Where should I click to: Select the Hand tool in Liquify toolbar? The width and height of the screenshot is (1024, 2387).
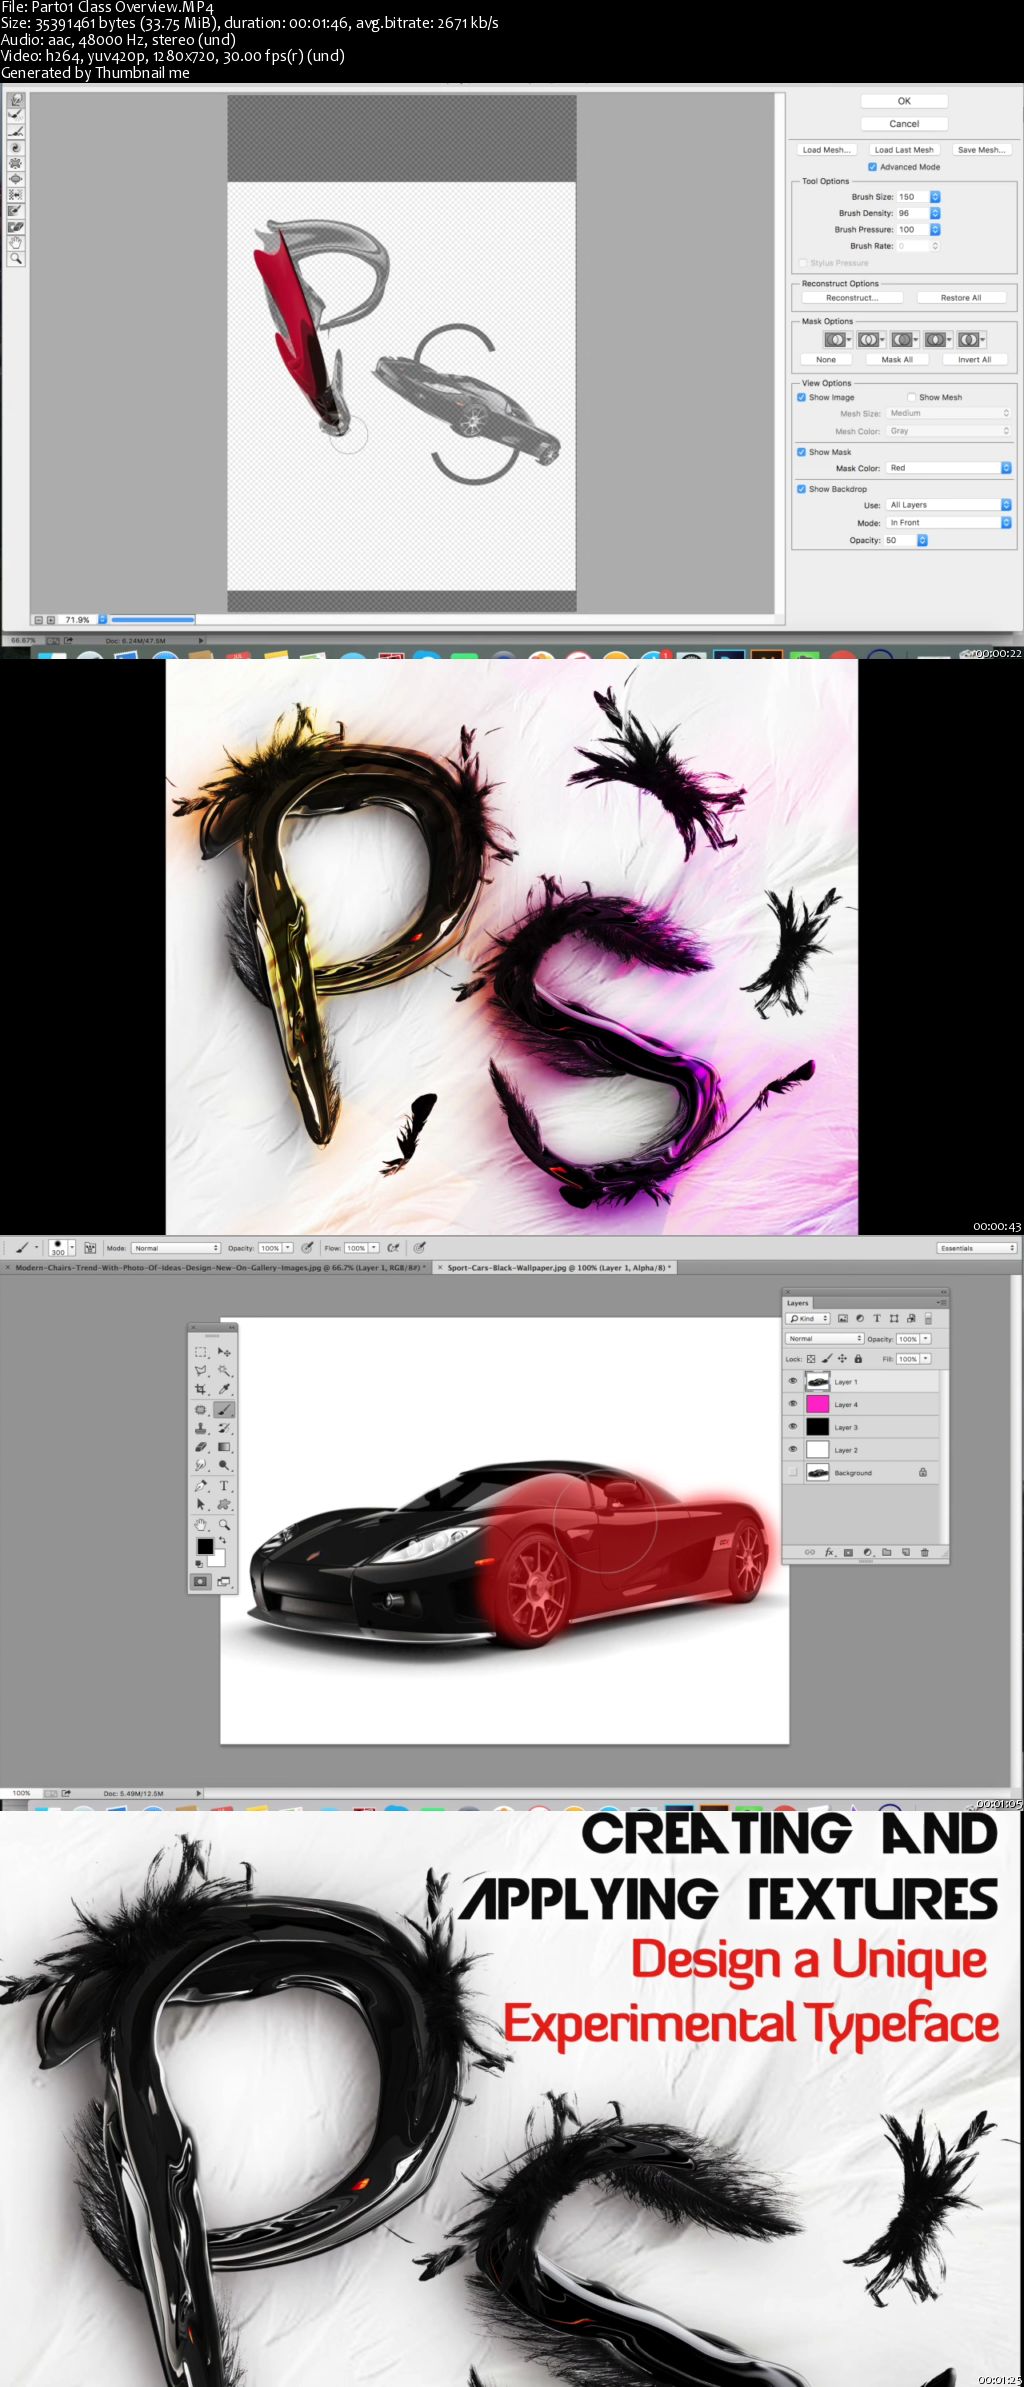pyautogui.click(x=16, y=243)
